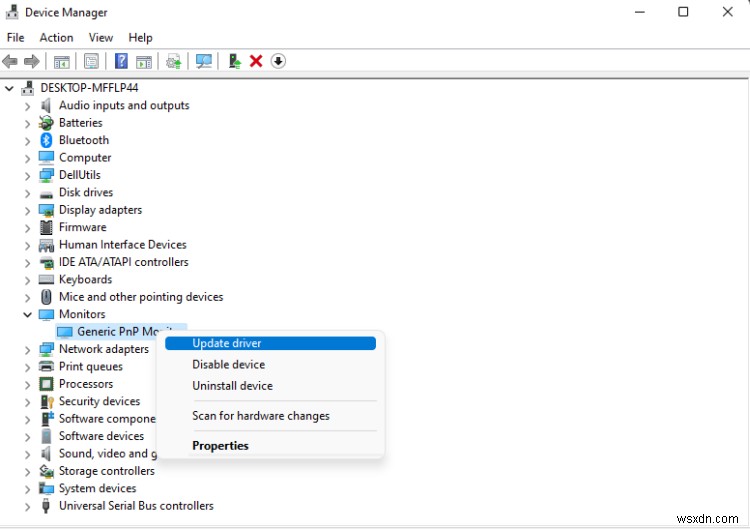Image resolution: width=750 pixels, height=529 pixels.
Task: Click the down-arrow Disable device toolbar icon
Action: pos(278,61)
